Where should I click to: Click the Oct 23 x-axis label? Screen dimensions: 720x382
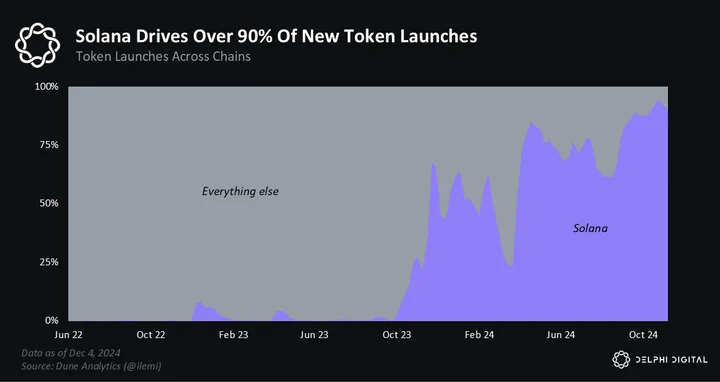(x=397, y=335)
